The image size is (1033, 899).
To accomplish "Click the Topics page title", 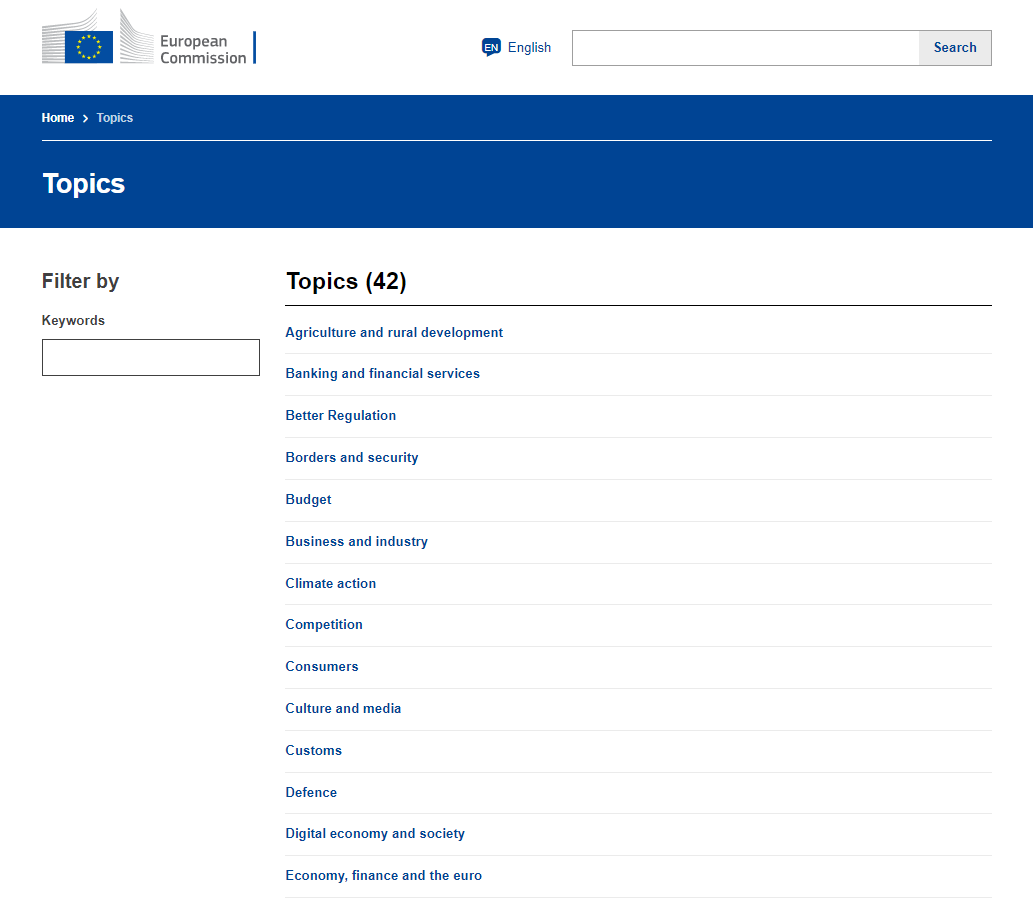I will 84,184.
